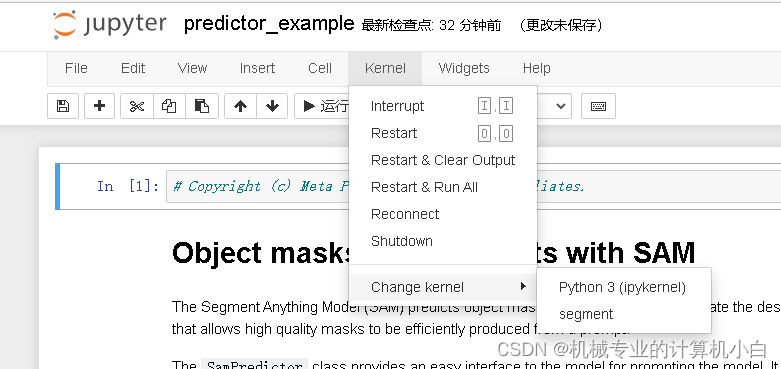Expand the Change kernel submenu

(443, 287)
